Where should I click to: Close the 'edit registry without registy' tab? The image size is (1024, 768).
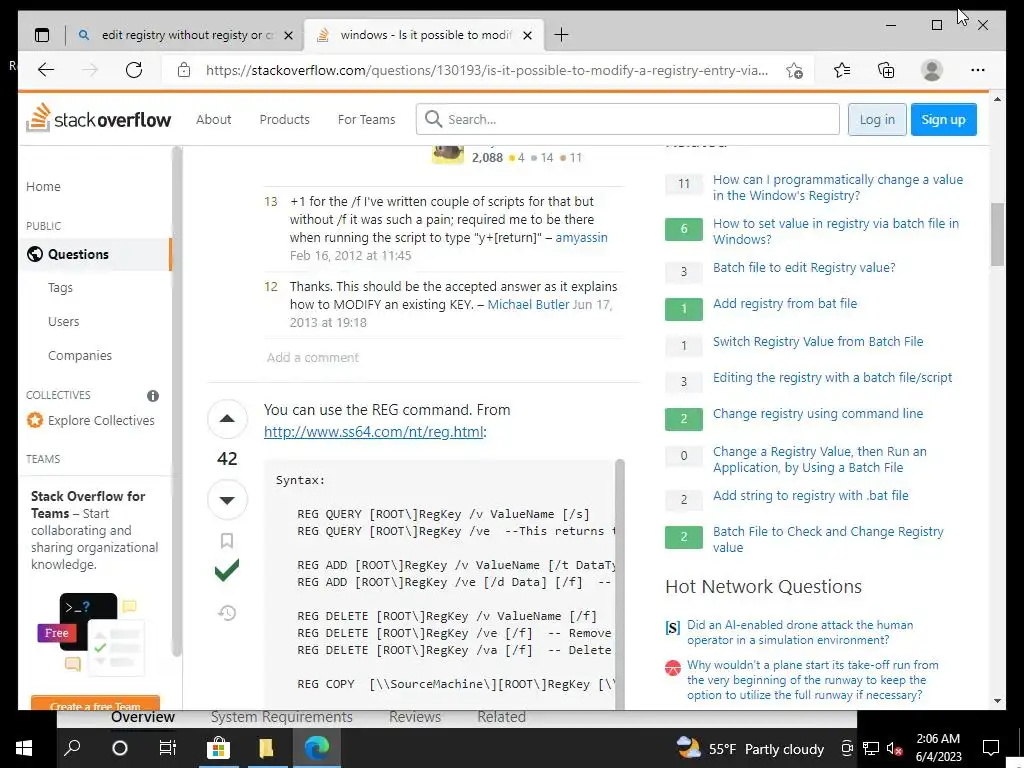coord(288,35)
